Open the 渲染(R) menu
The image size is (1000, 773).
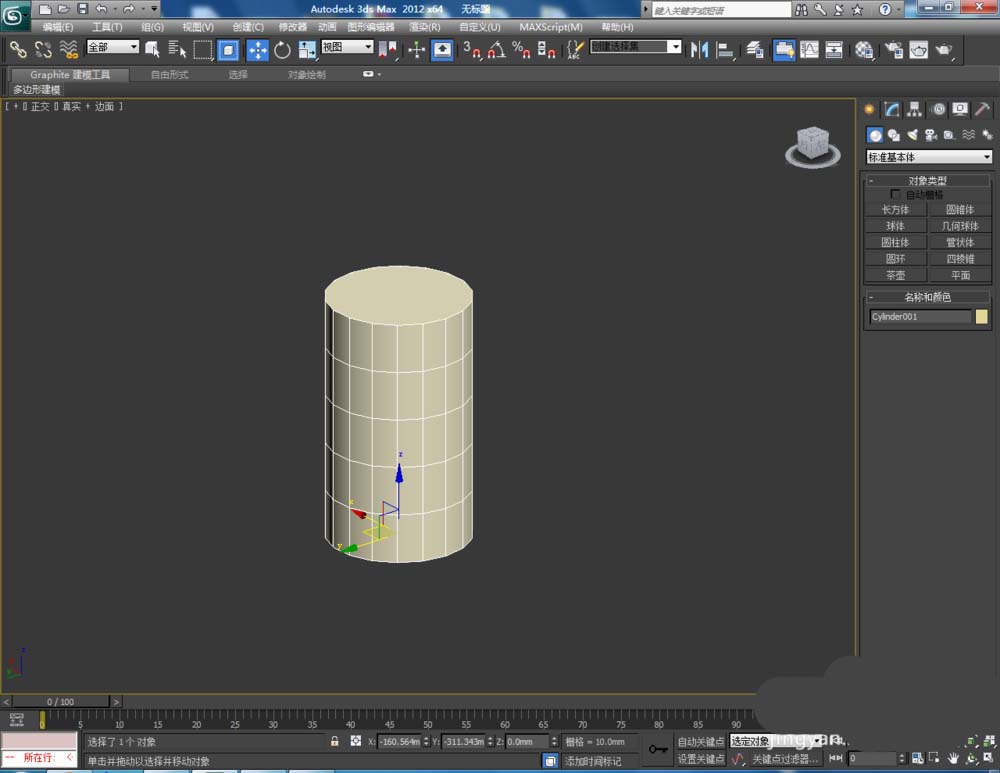(x=424, y=27)
